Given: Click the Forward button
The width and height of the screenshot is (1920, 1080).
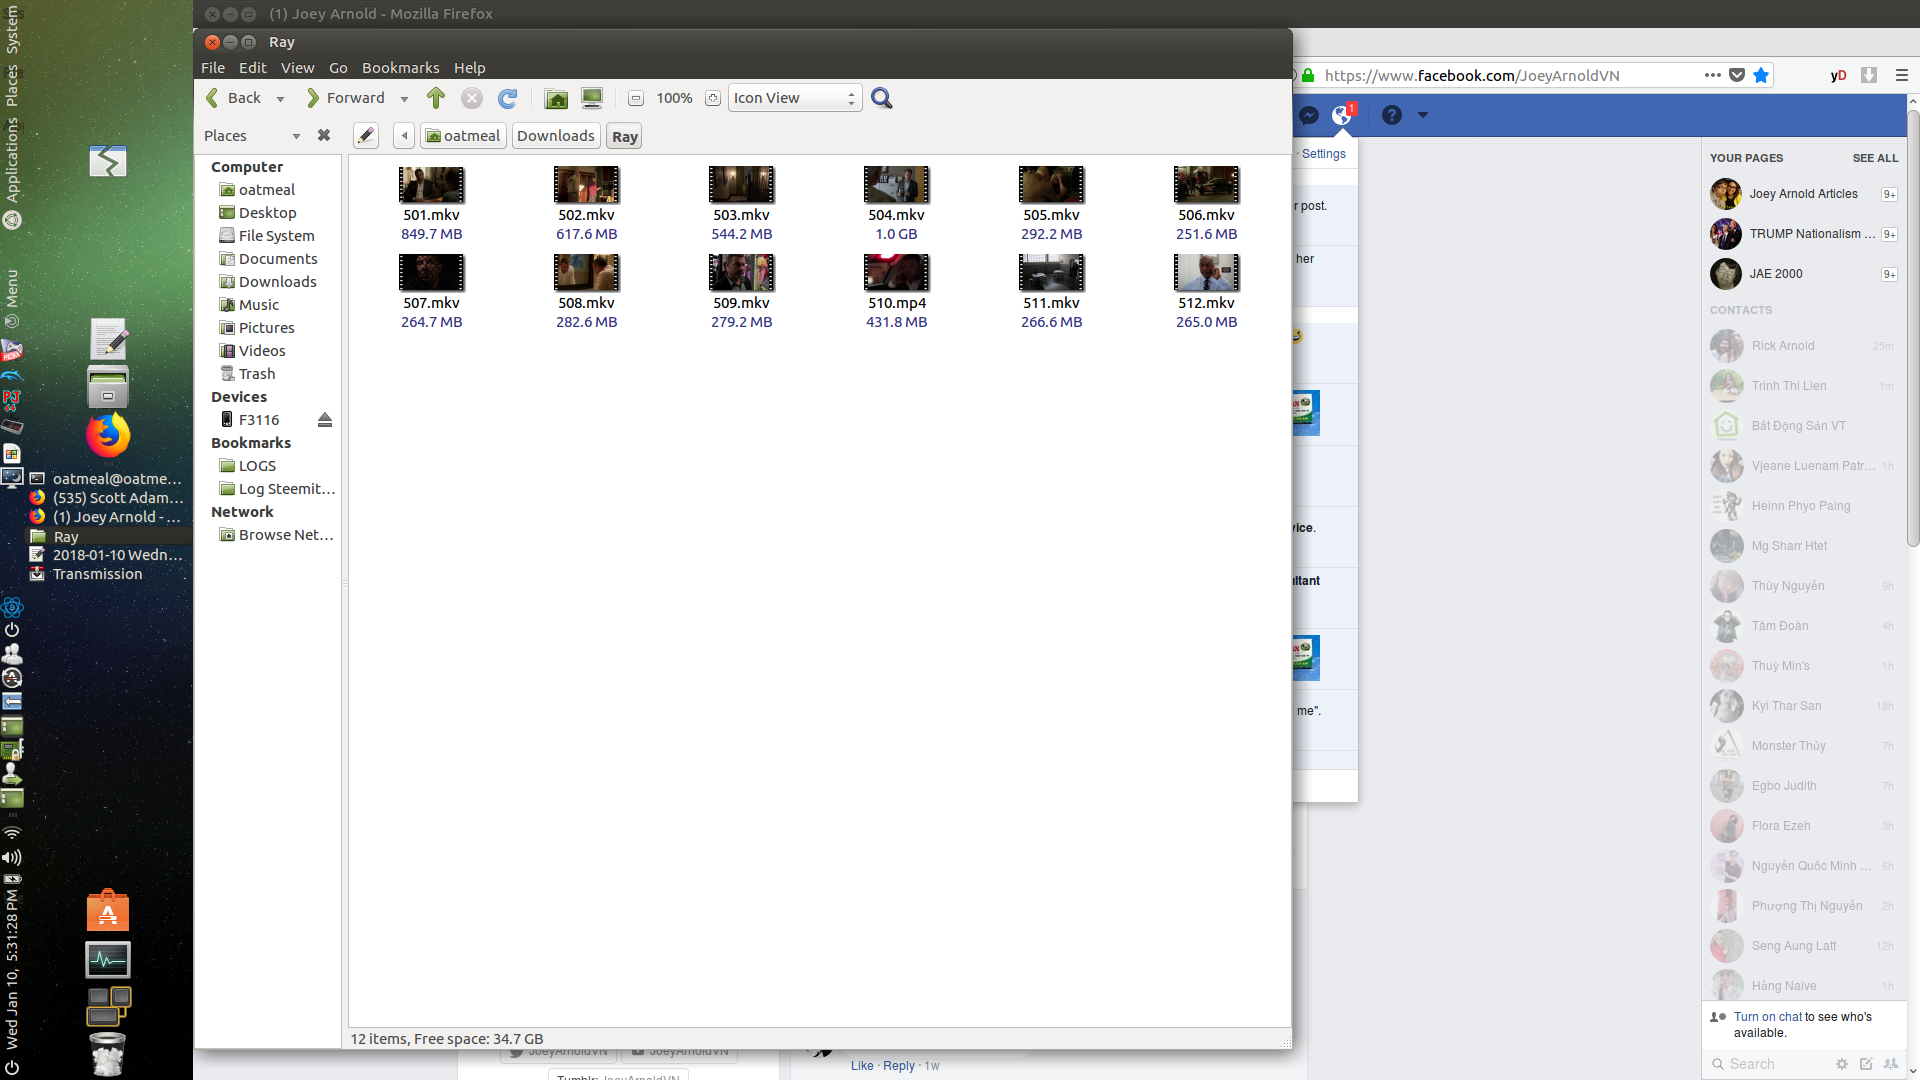Looking at the screenshot, I should [345, 98].
